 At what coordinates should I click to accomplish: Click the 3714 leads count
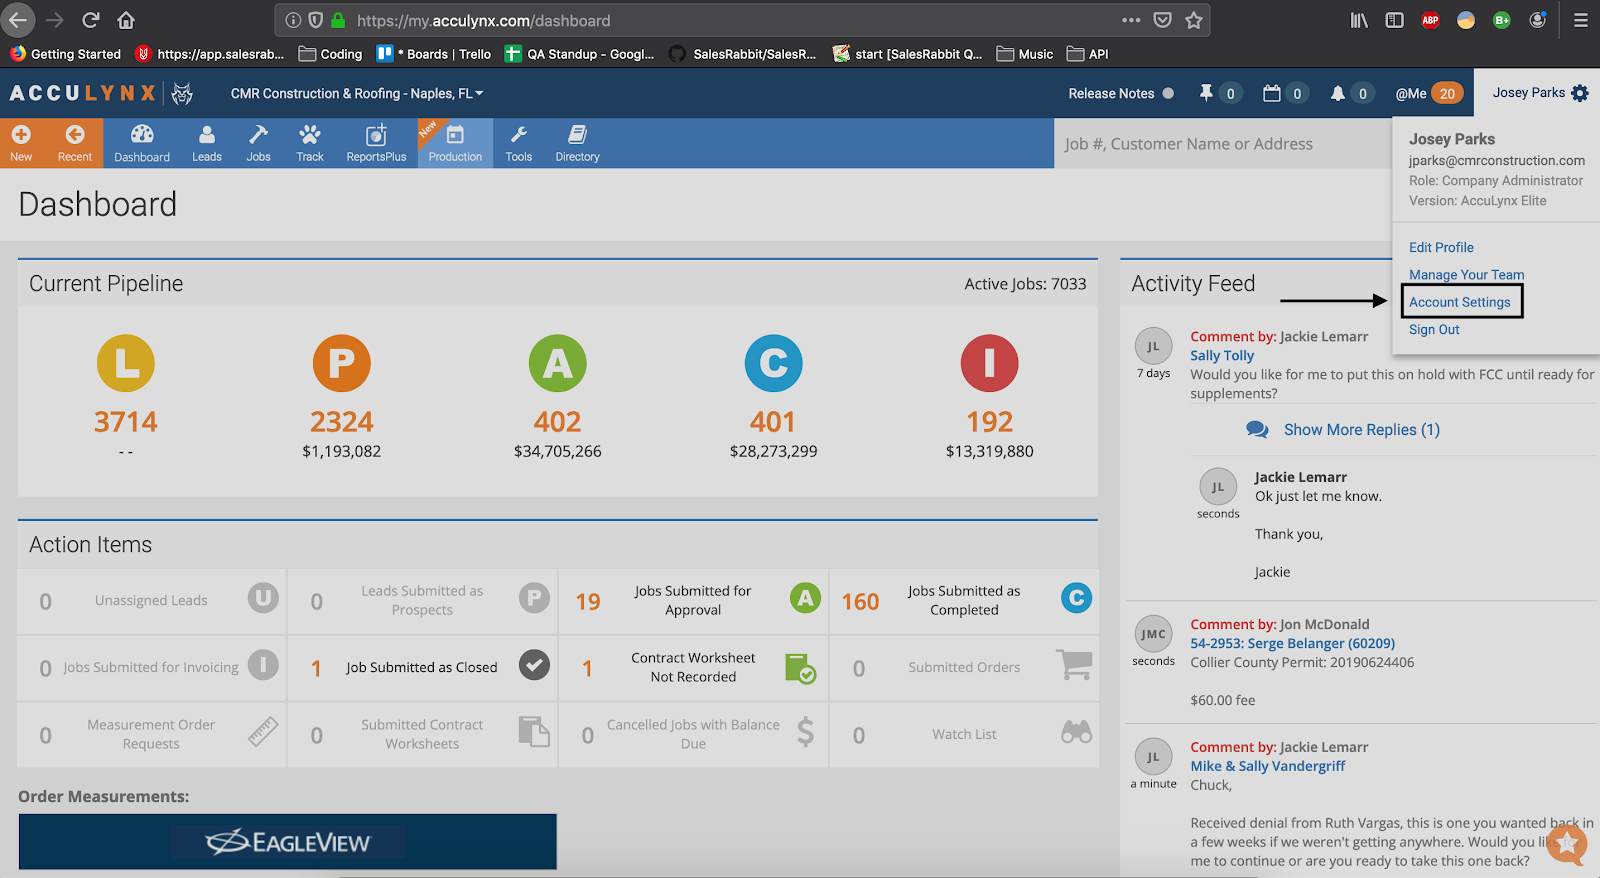(x=126, y=422)
